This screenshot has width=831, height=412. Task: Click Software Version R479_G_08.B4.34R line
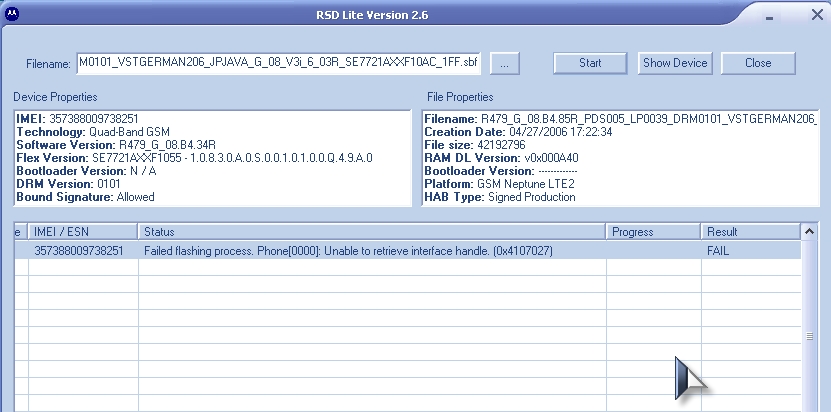(x=116, y=145)
